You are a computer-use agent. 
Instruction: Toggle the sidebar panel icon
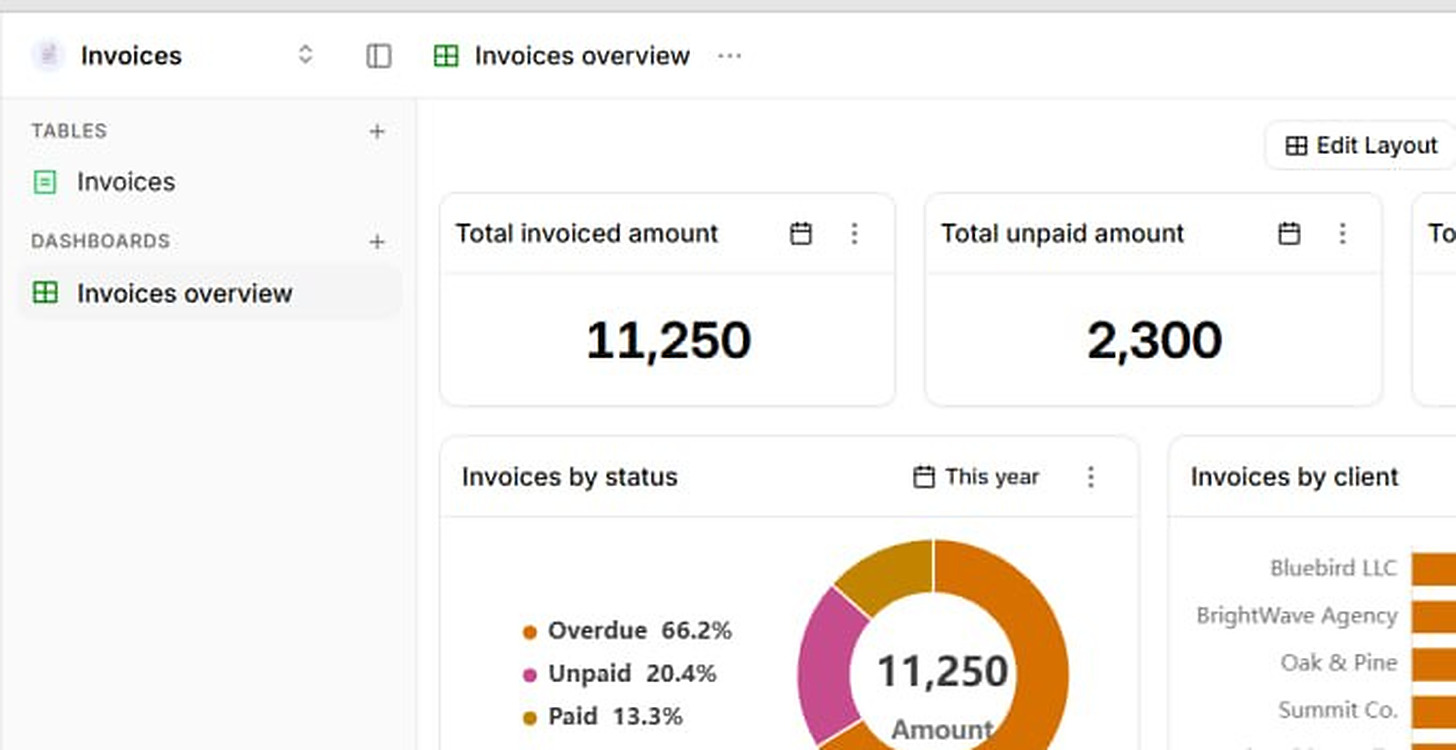tap(379, 56)
